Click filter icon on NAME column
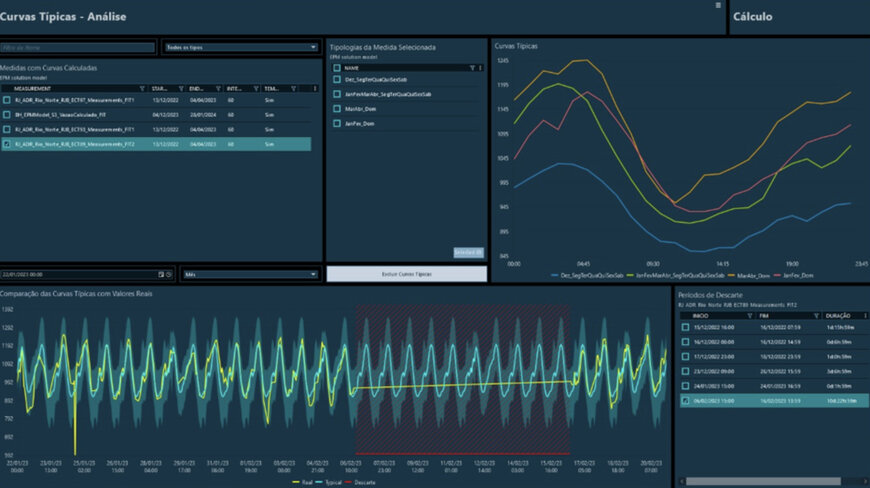This screenshot has width=870, height=488. tap(472, 68)
